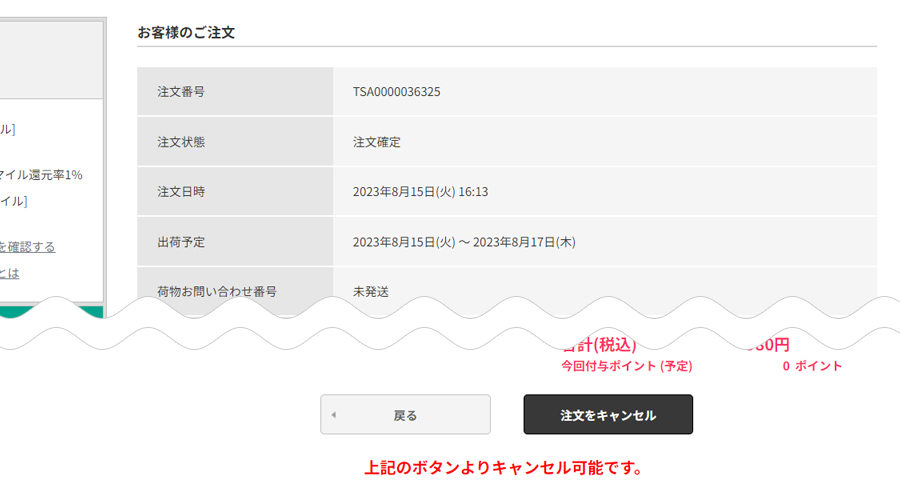Click the 0 ポイント value
This screenshot has height=500, width=900.
(812, 366)
